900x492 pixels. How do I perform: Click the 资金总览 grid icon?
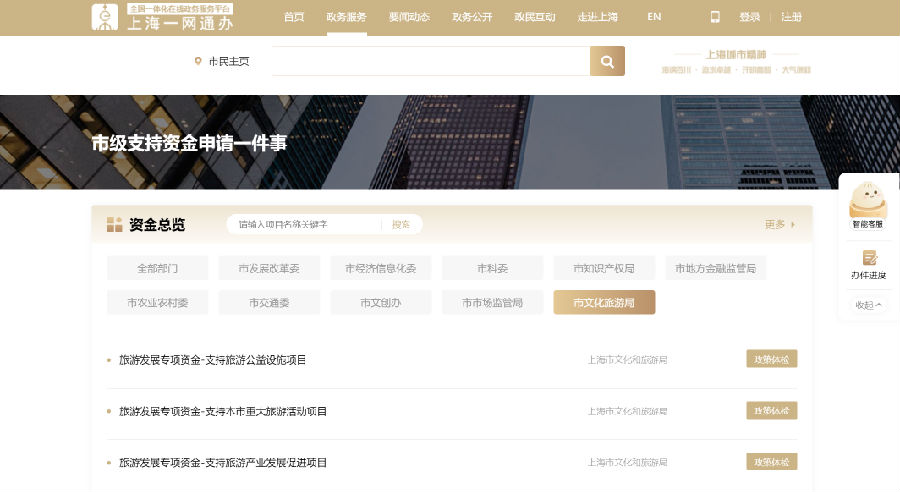pos(114,224)
